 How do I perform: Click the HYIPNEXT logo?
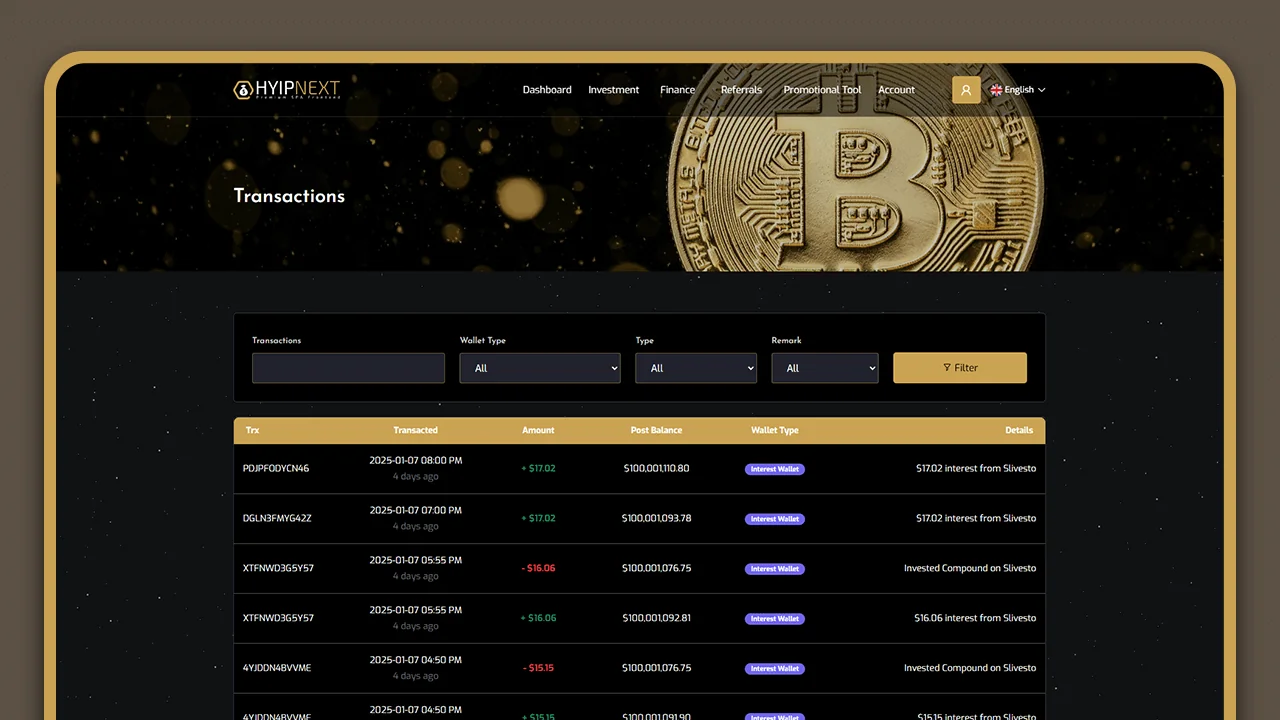[x=287, y=90]
